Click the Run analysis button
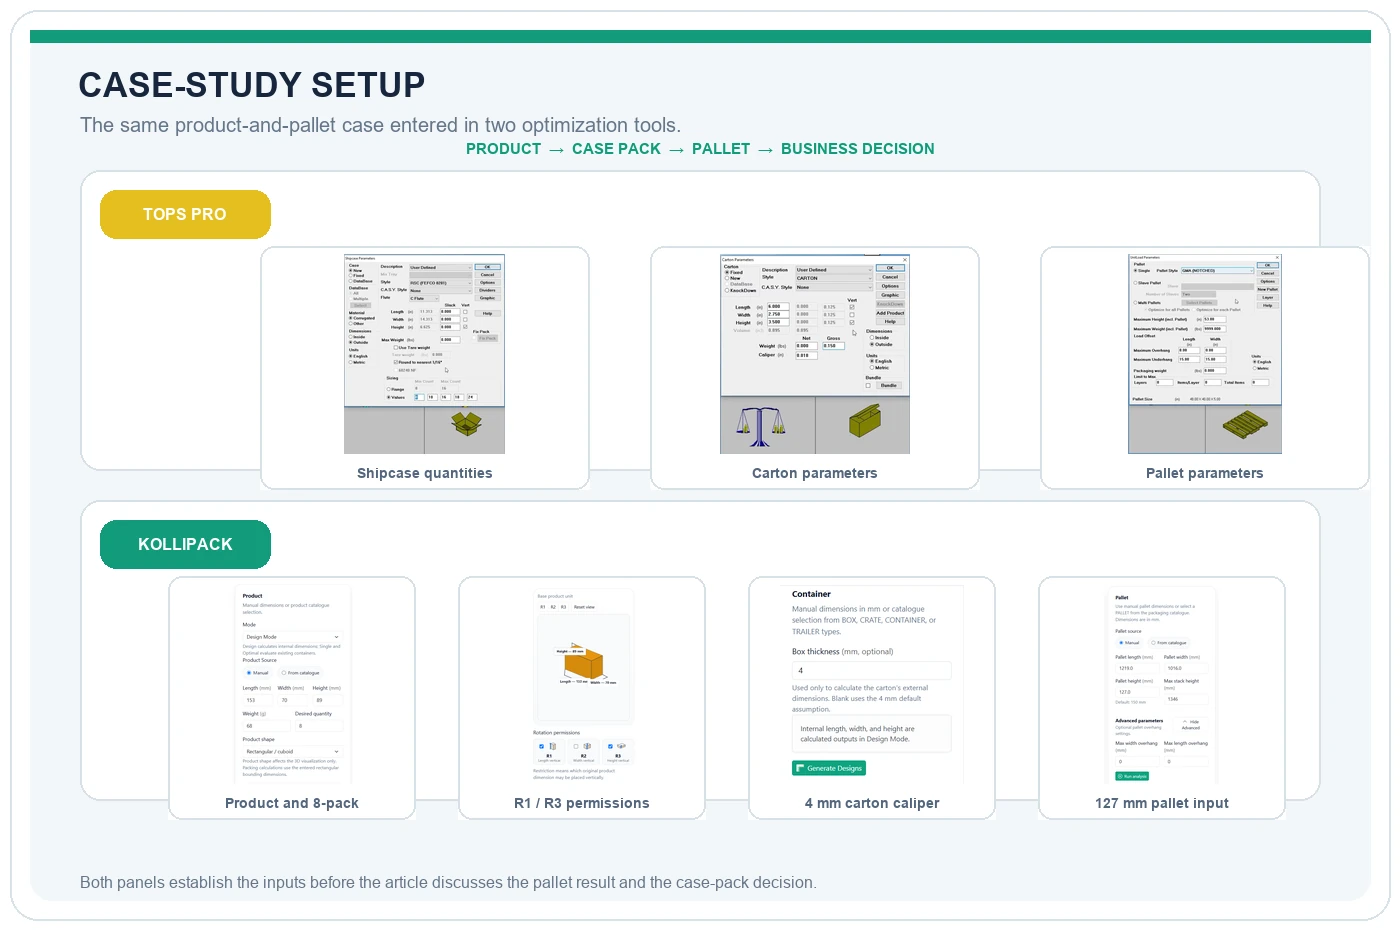This screenshot has width=1400, height=930. click(x=1132, y=776)
